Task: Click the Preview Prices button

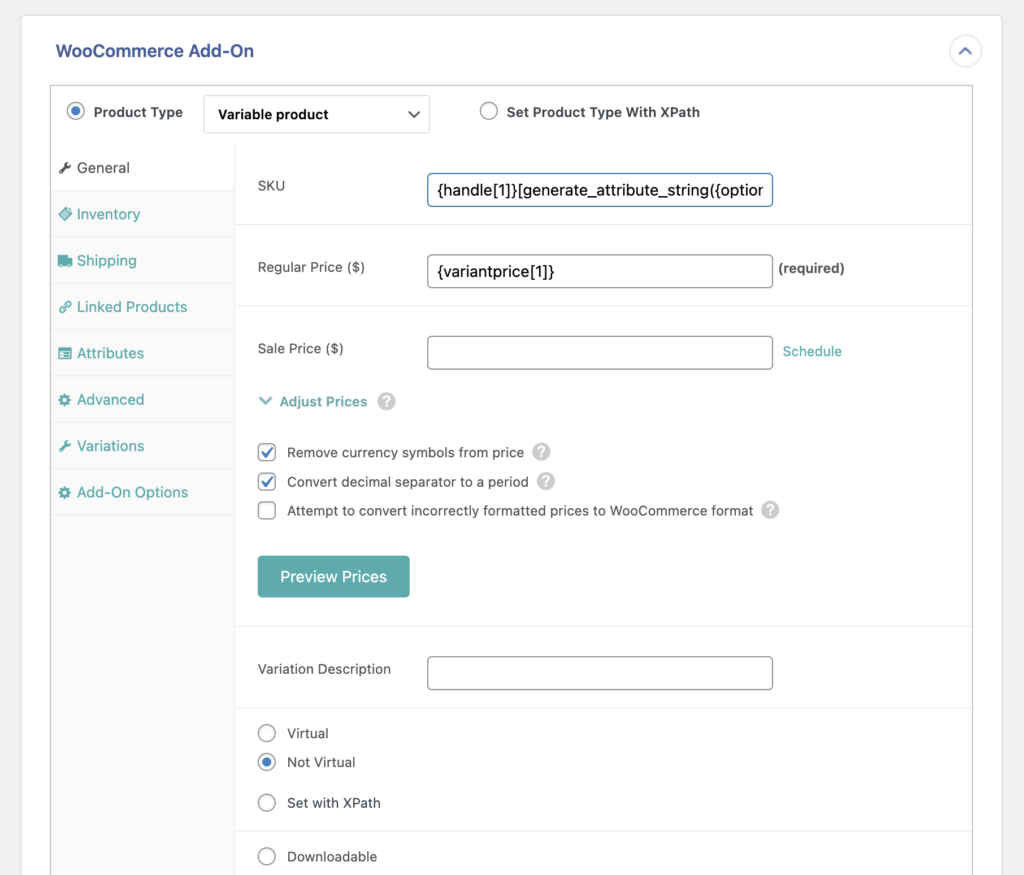Action: tap(333, 576)
